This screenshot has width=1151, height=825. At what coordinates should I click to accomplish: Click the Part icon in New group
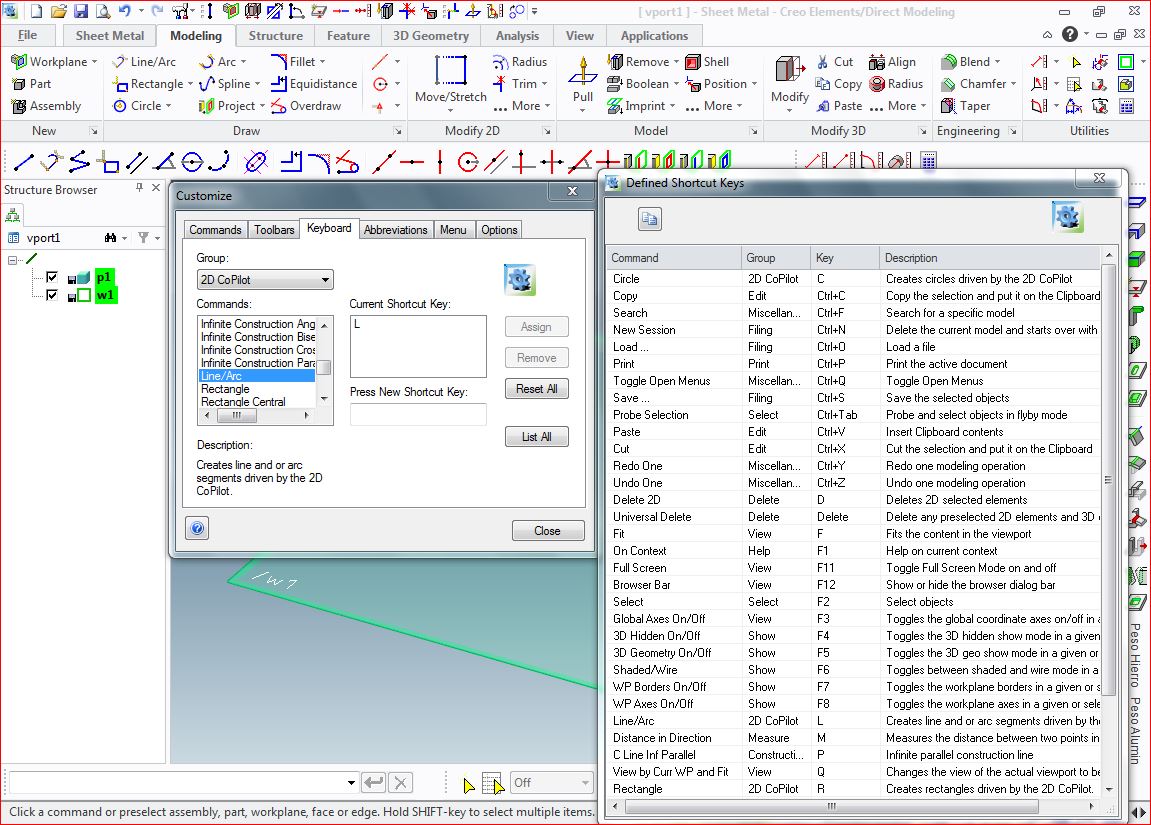(19, 84)
